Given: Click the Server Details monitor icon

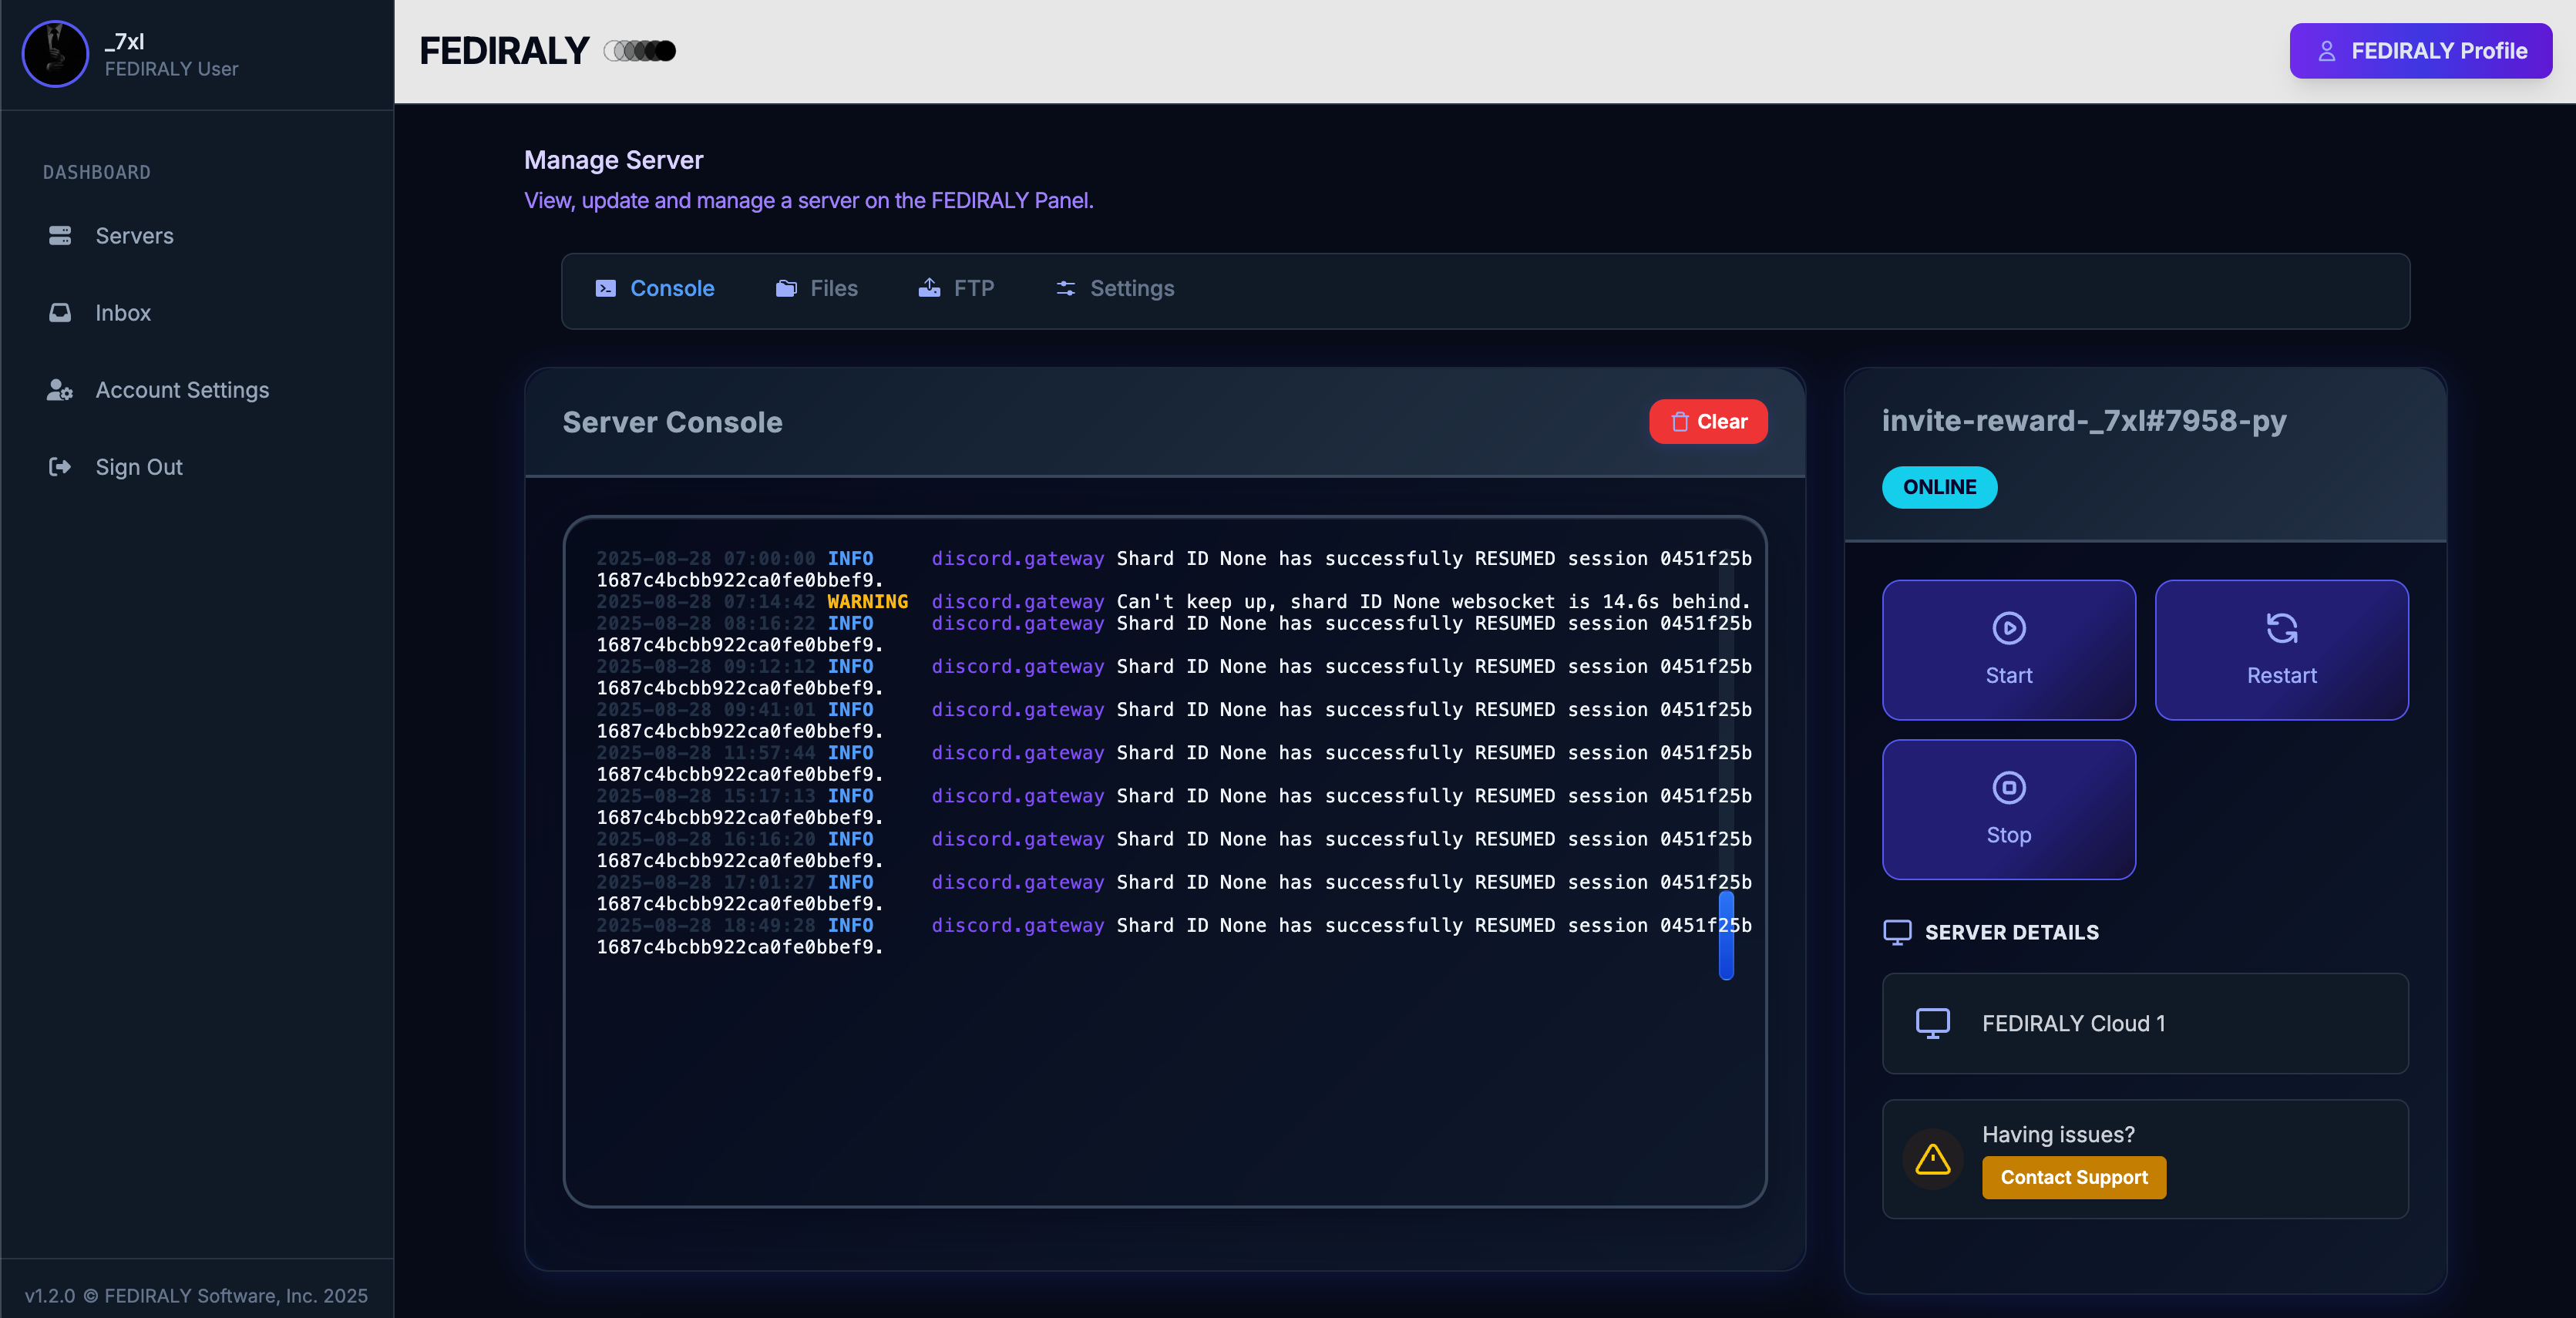Looking at the screenshot, I should tap(1897, 933).
